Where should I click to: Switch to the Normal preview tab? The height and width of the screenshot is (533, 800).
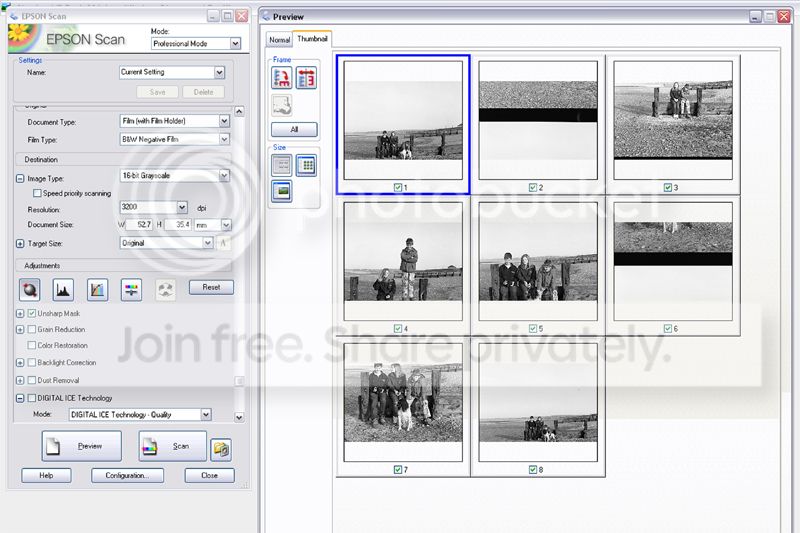(279, 40)
